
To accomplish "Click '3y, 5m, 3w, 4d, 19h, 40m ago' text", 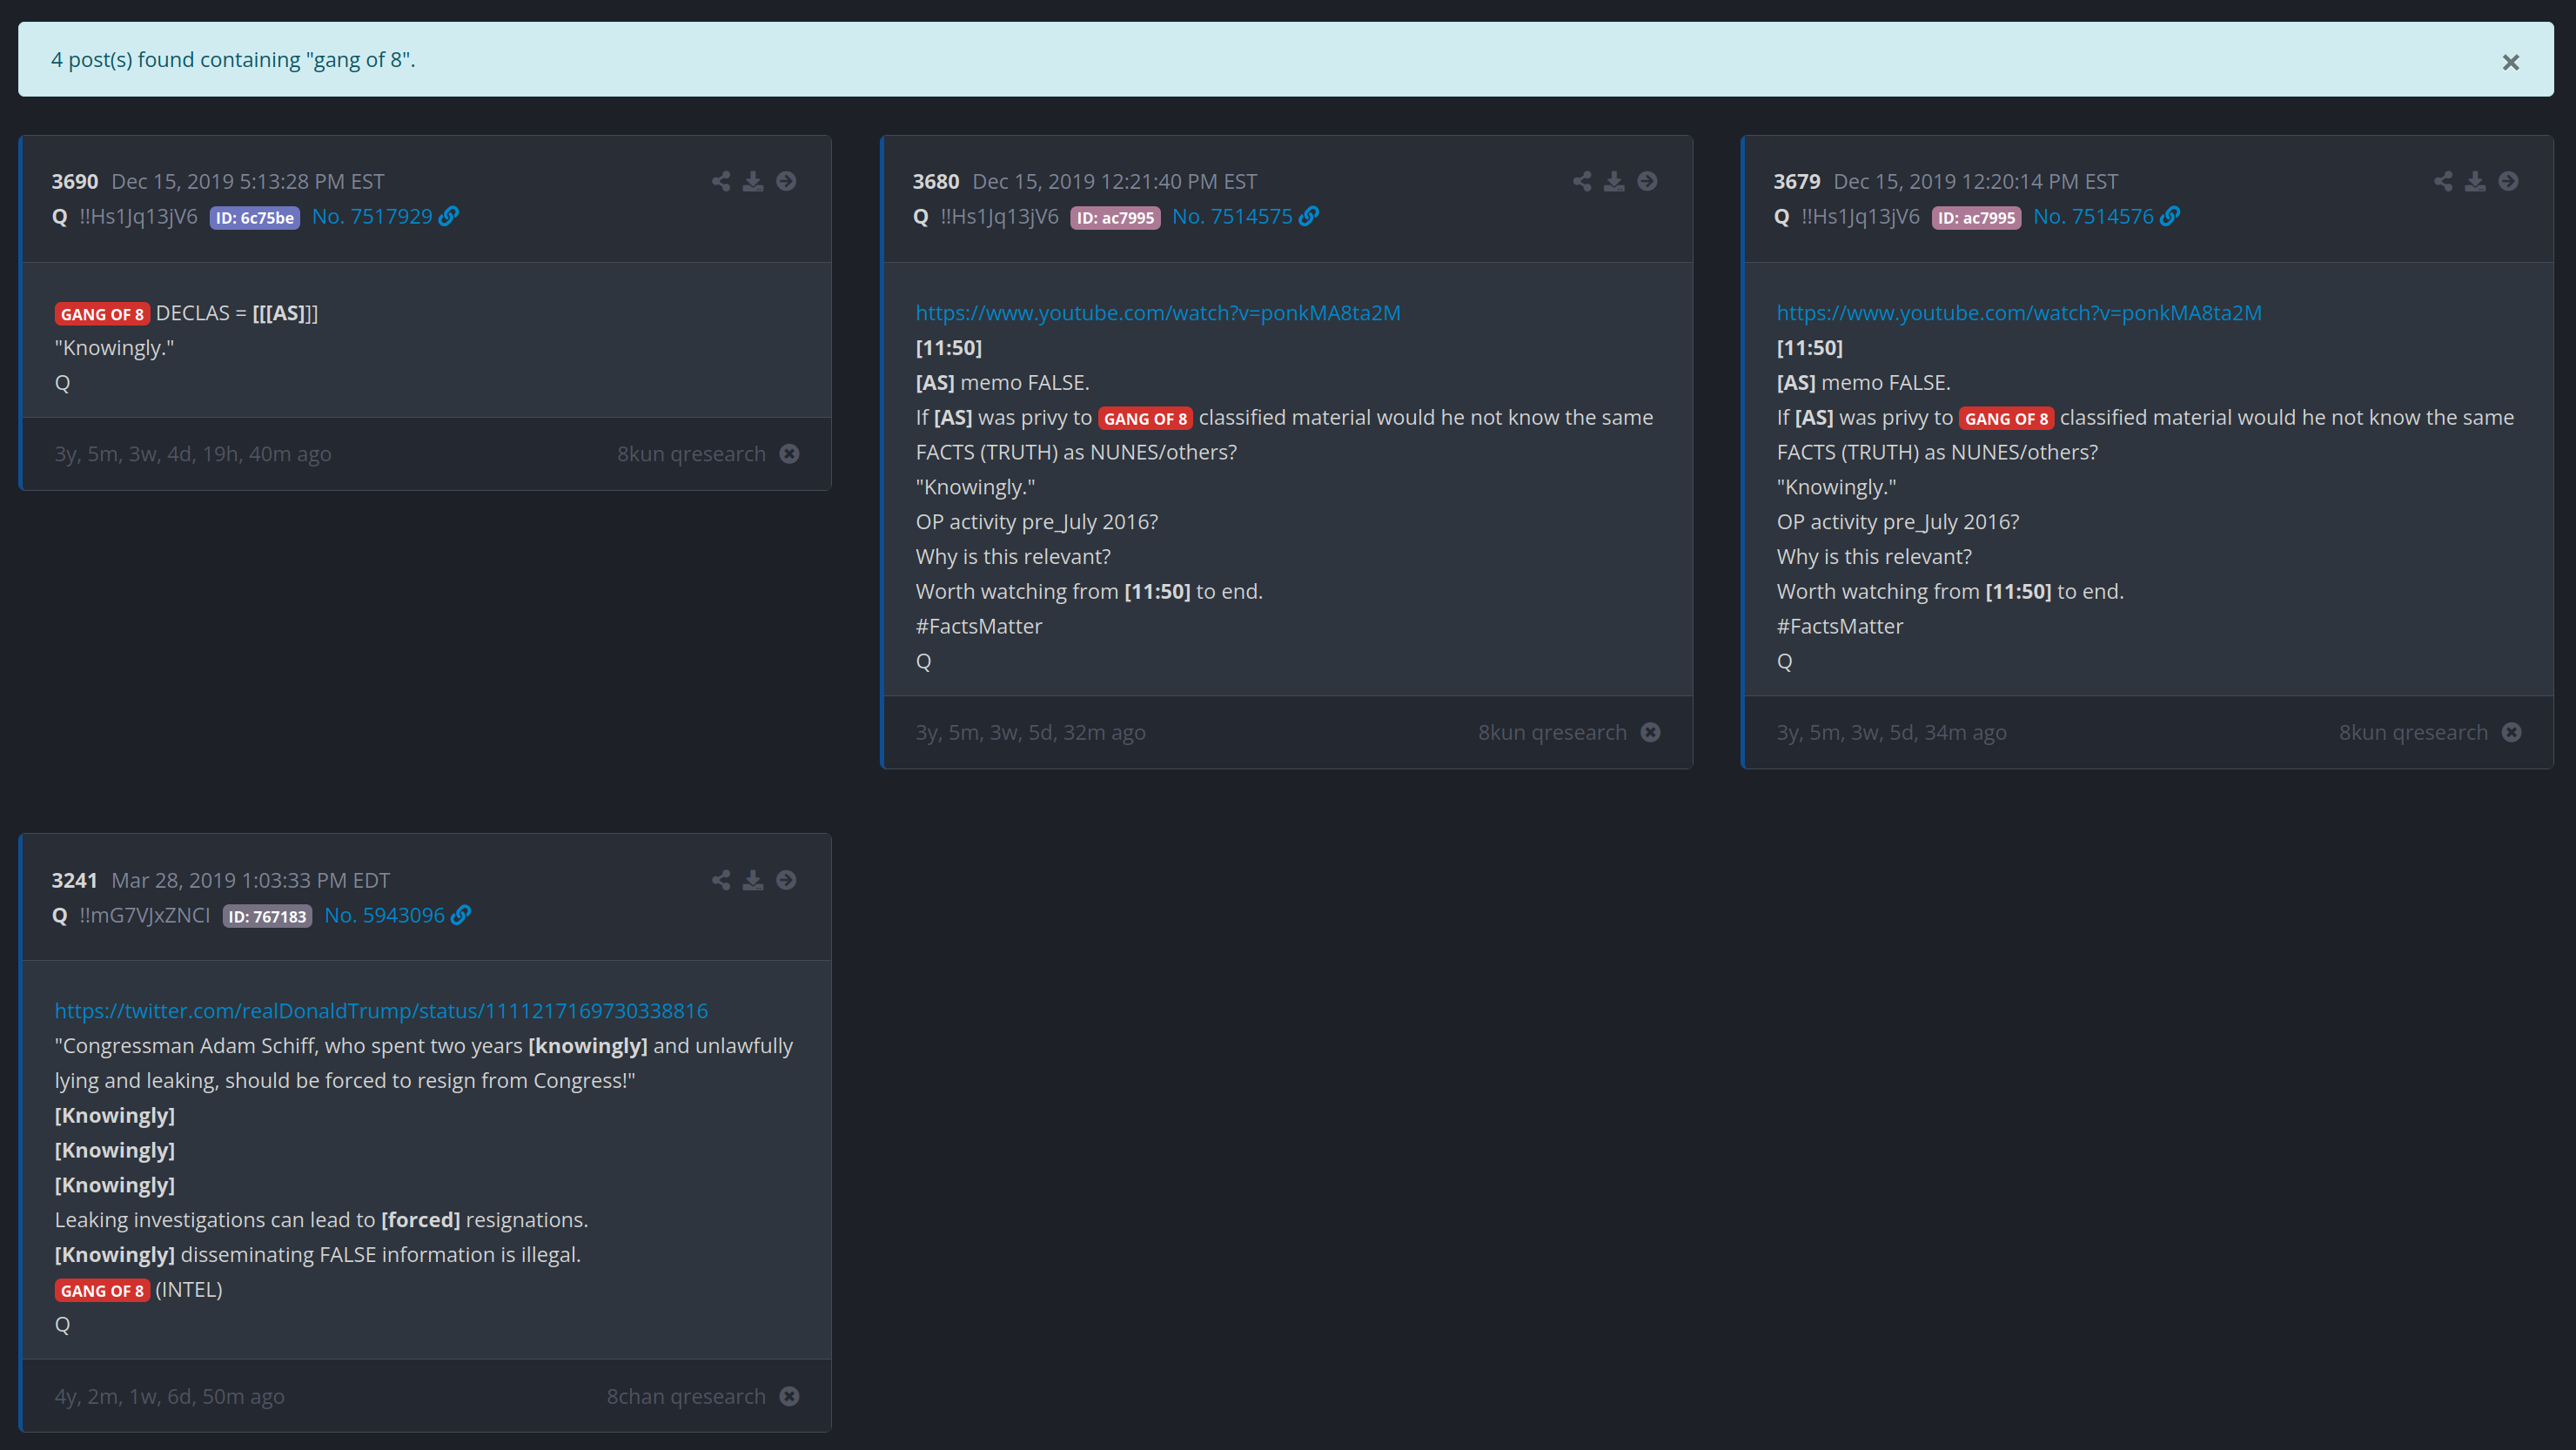I will coord(193,454).
